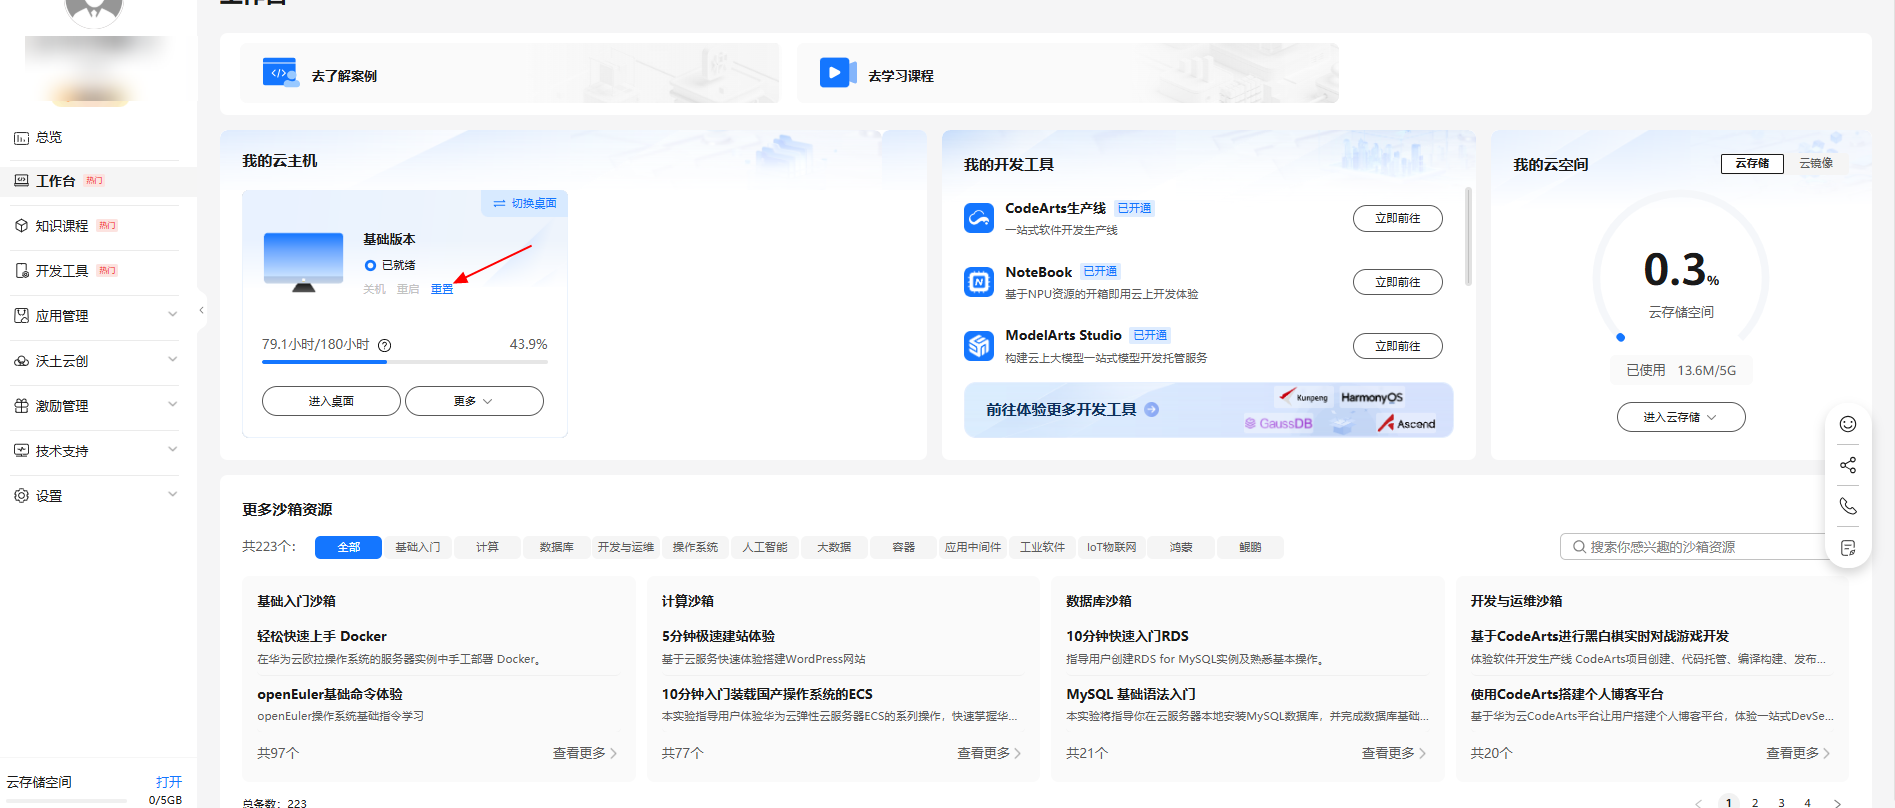Click 立即前往 for NoteBook
Viewport: 1895px width, 808px height.
click(x=1398, y=282)
